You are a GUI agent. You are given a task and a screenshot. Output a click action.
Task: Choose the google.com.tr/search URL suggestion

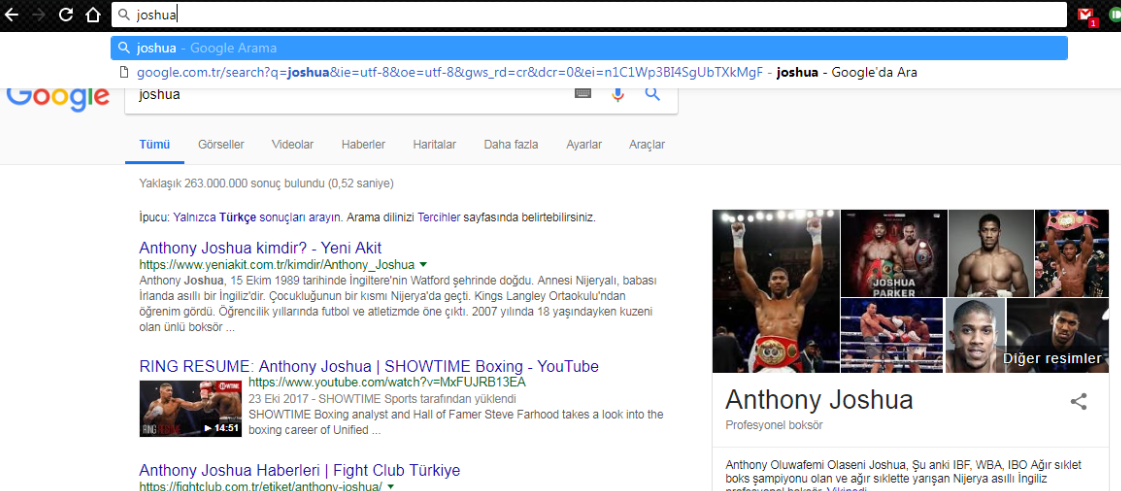(589, 72)
